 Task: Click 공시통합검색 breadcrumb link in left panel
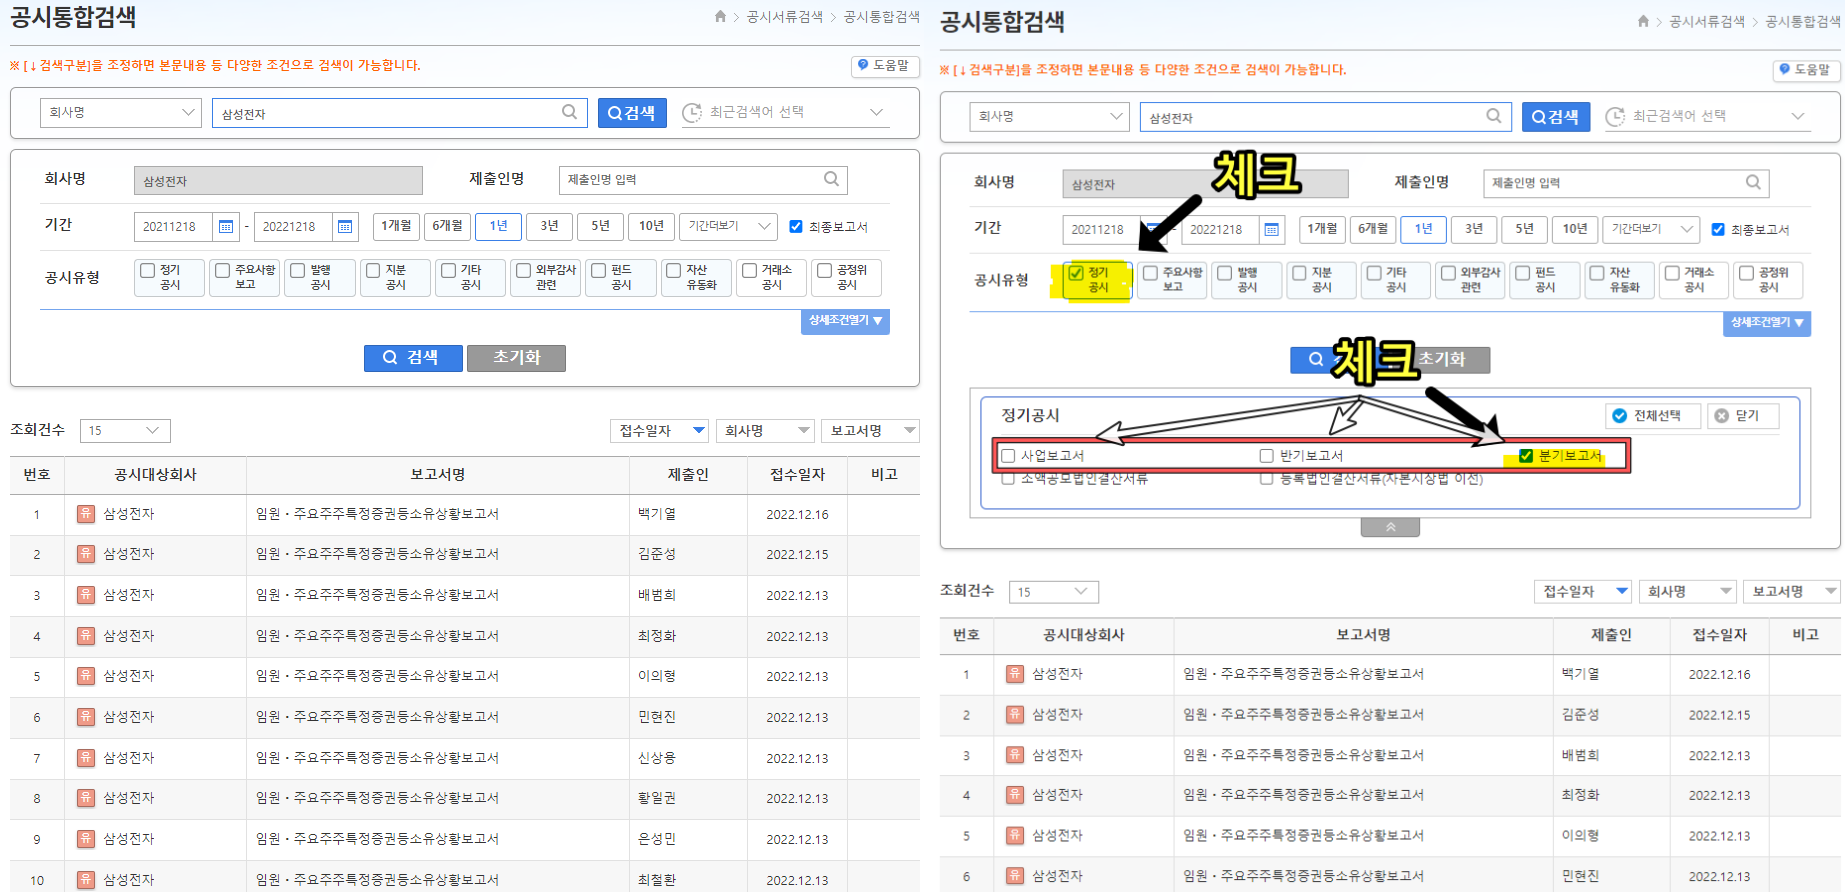(882, 16)
